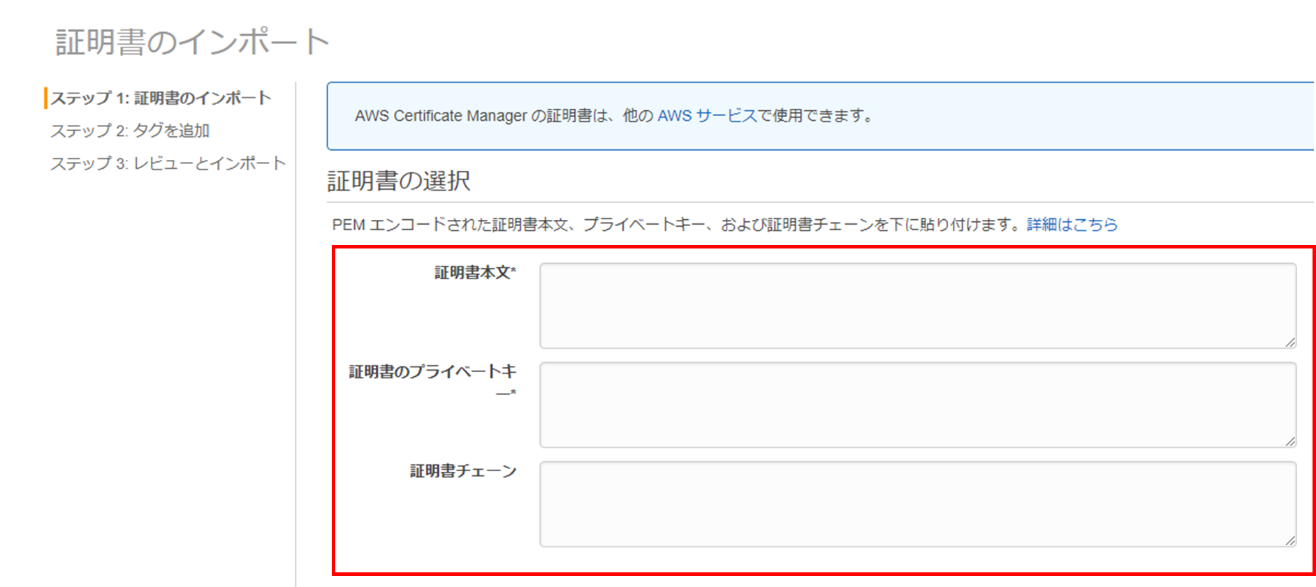
Task: Click into 証明書のプライベートキー text area
Action: click(x=918, y=405)
